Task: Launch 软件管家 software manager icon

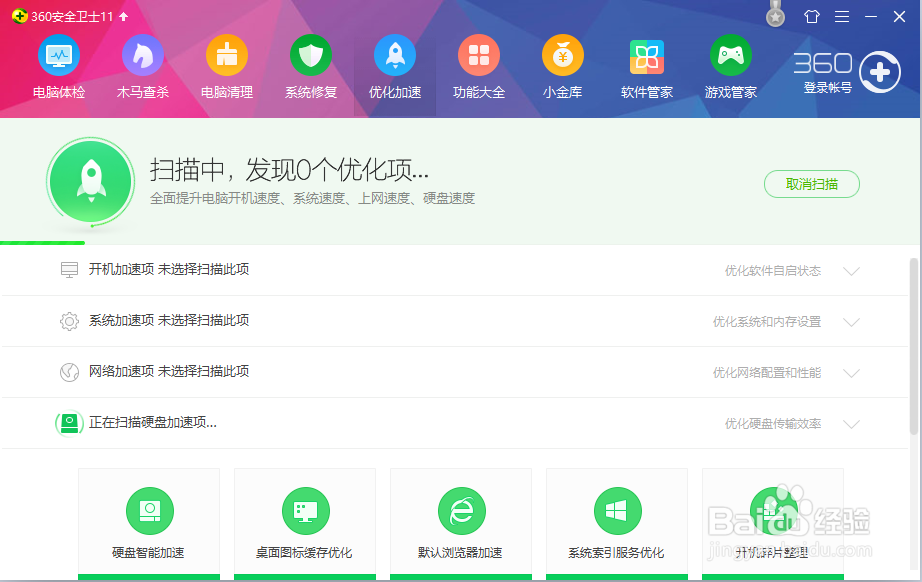Action: (x=647, y=56)
